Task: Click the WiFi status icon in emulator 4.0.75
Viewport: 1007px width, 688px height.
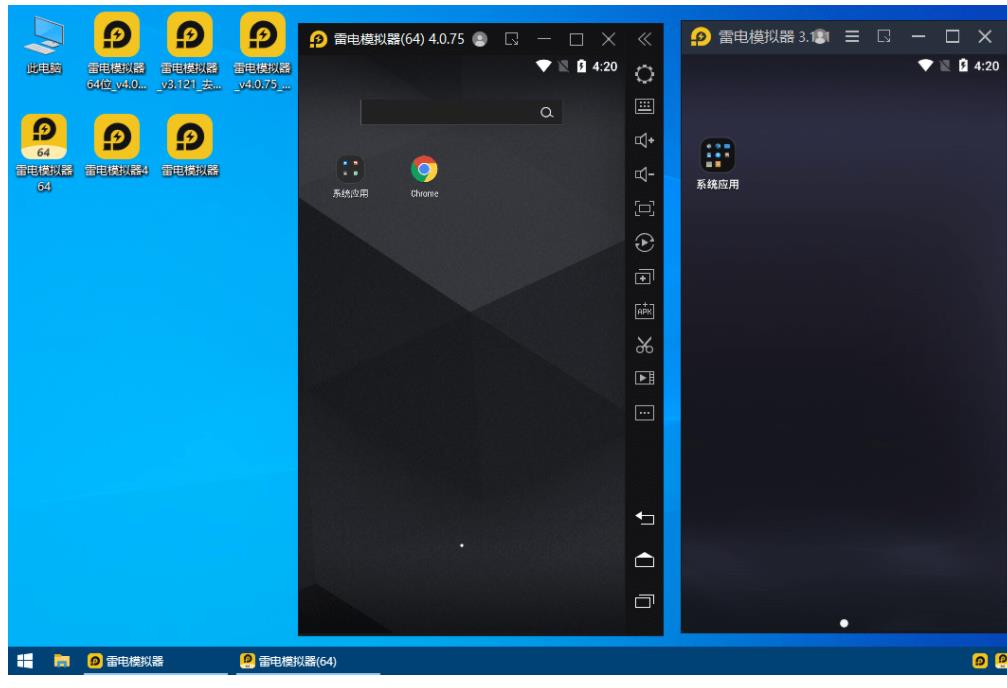Action: (x=543, y=66)
